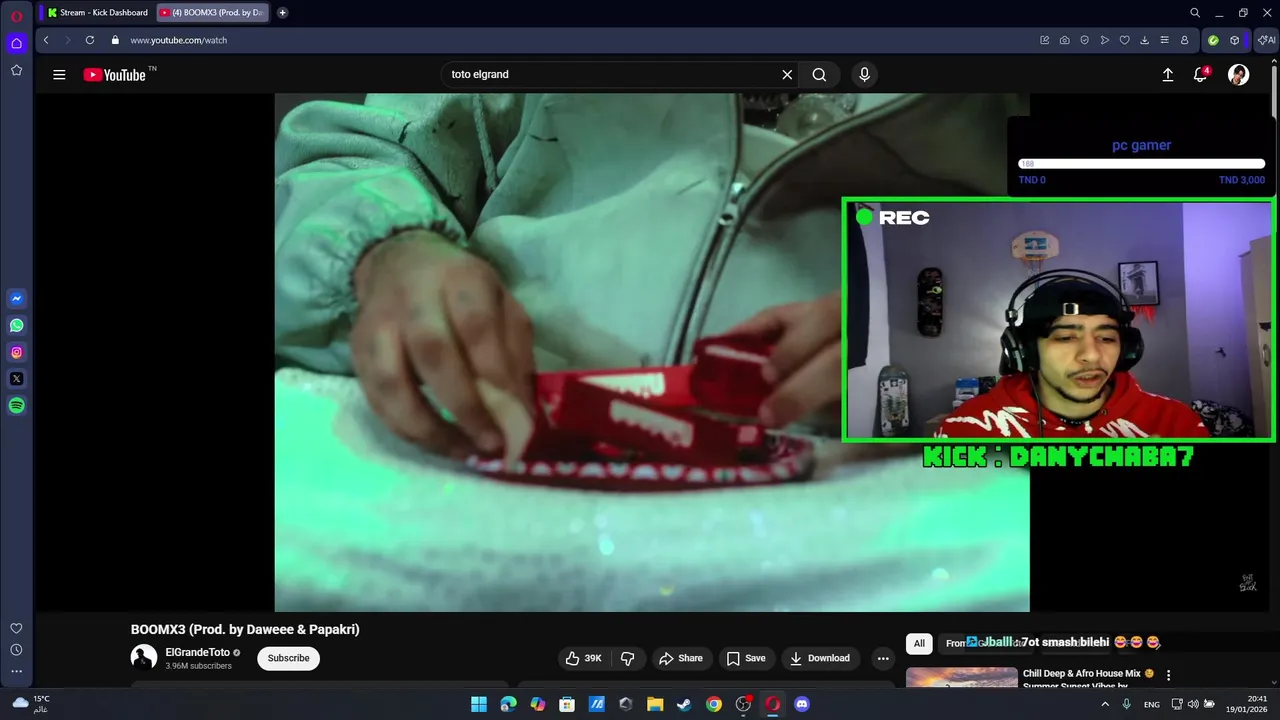
Task: Open Steam from taskbar
Action: pos(684,704)
